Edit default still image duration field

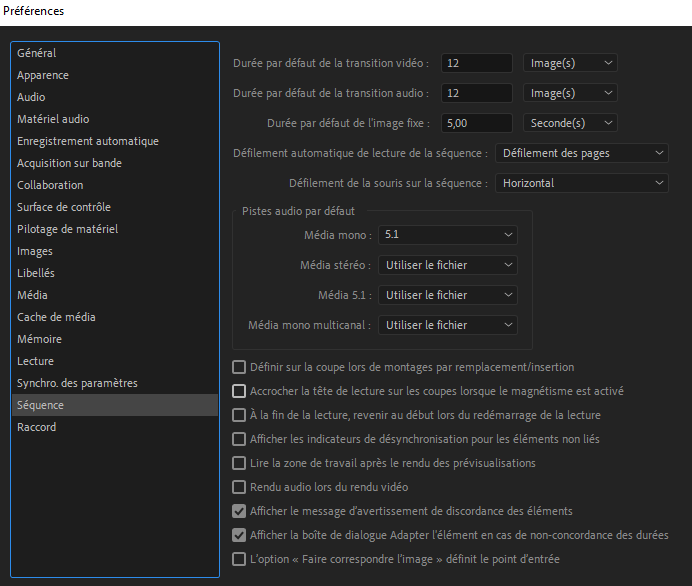pyautogui.click(x=477, y=123)
